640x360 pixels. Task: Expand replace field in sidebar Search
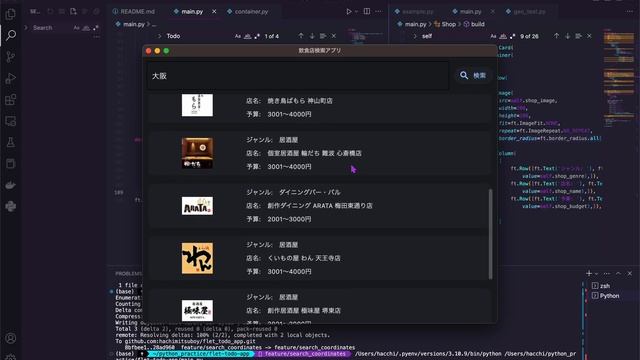click(26, 28)
